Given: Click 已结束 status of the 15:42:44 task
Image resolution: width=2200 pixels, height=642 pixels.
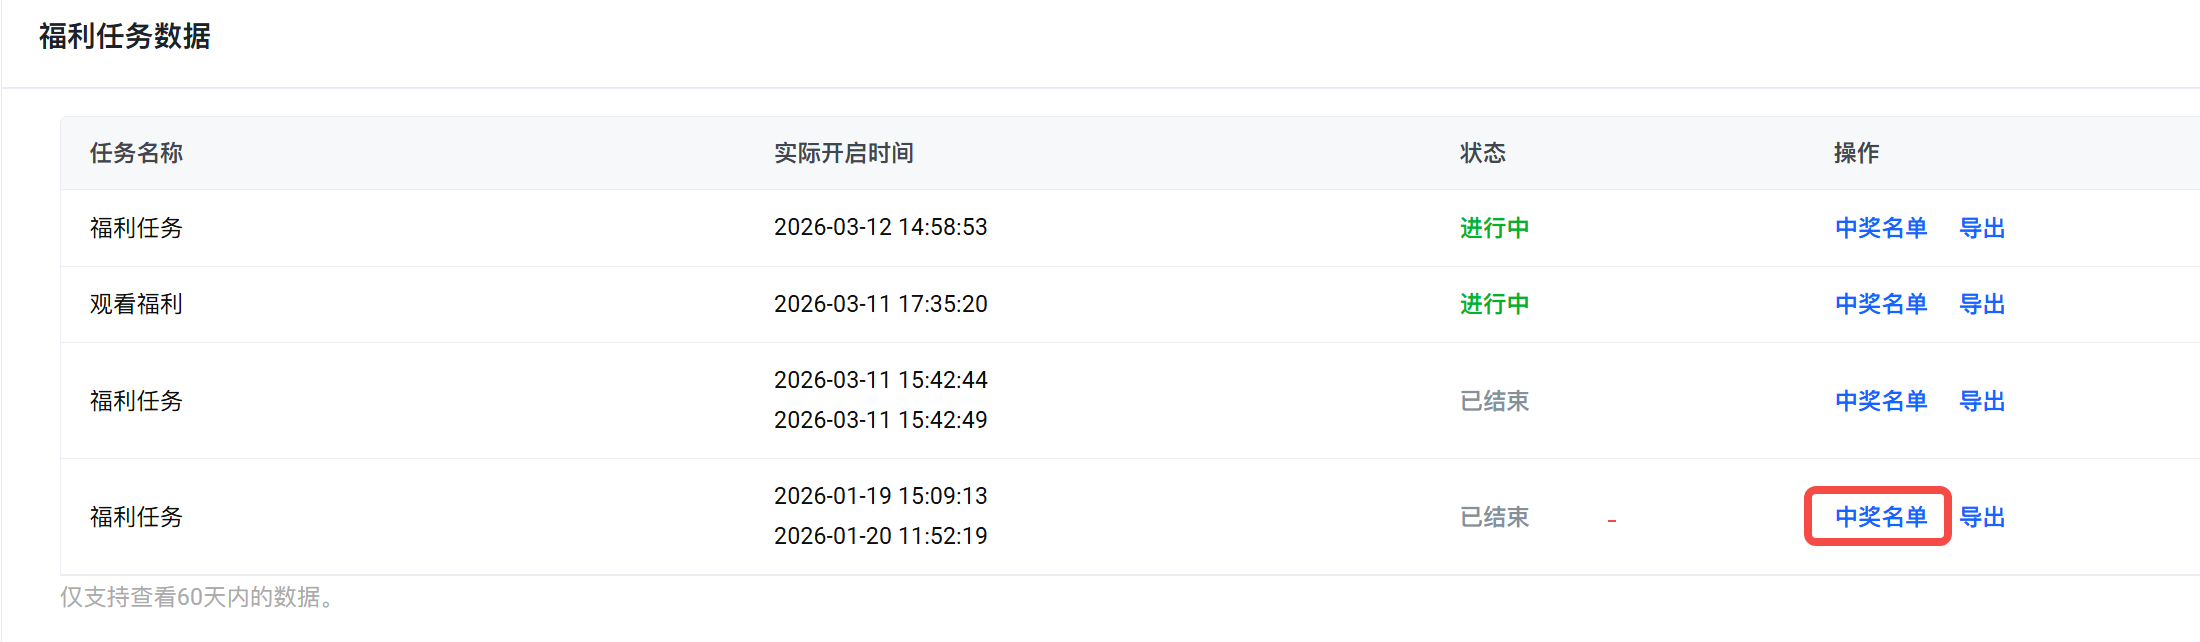Looking at the screenshot, I should (x=1494, y=401).
